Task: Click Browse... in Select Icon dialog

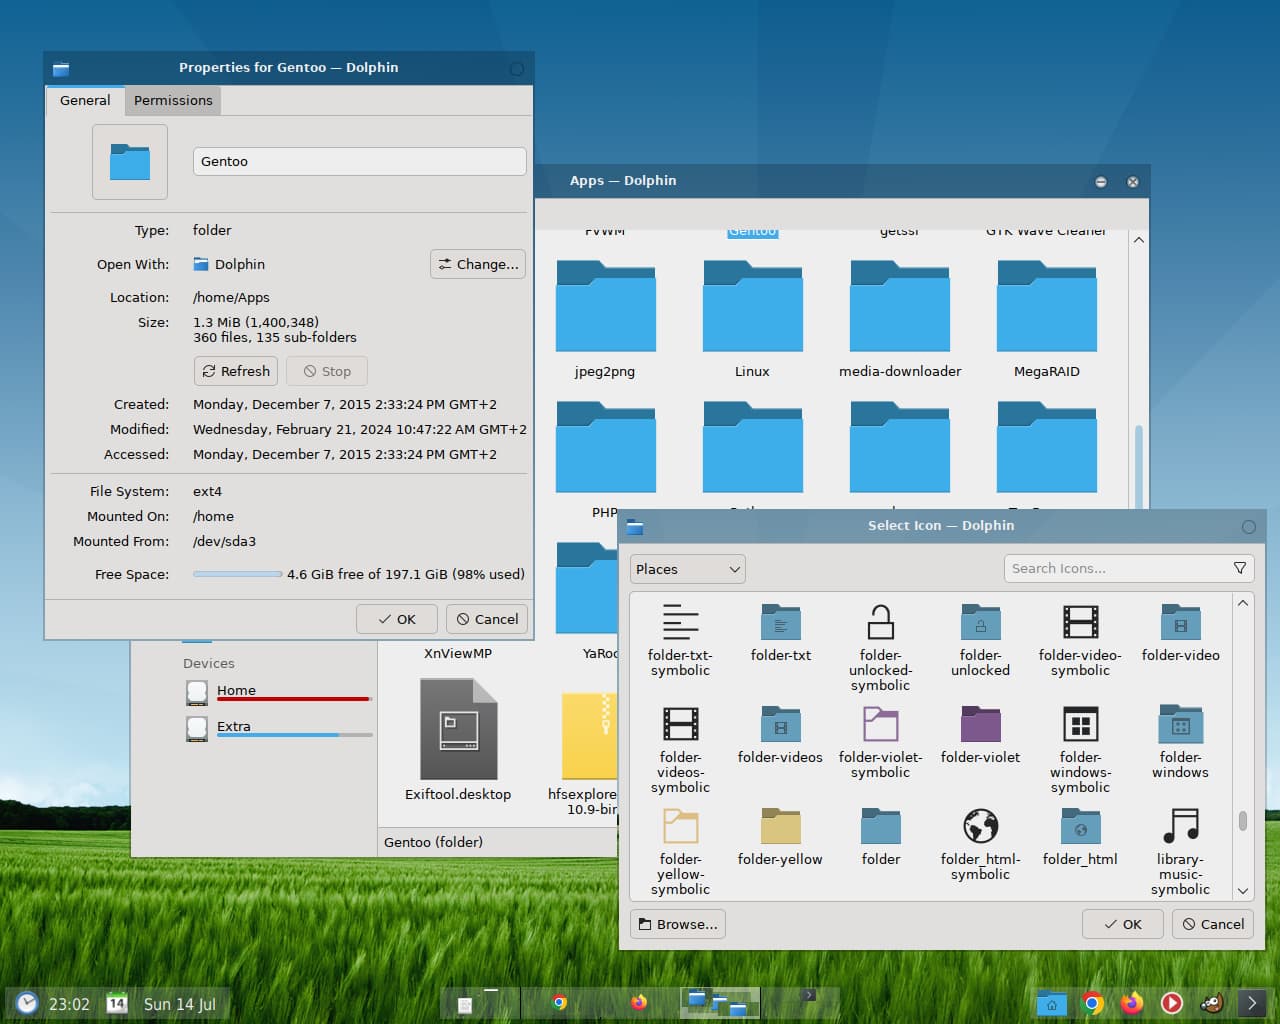Action: click(678, 924)
